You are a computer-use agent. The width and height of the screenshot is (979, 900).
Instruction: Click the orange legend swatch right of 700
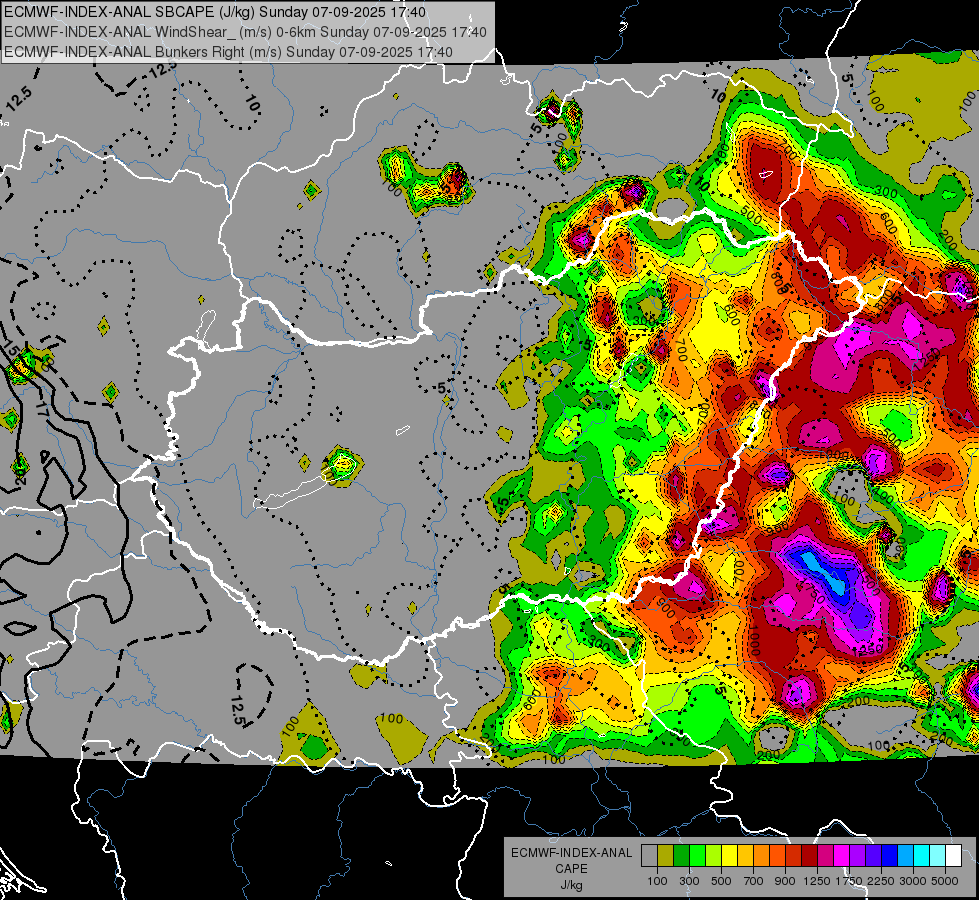[761, 855]
